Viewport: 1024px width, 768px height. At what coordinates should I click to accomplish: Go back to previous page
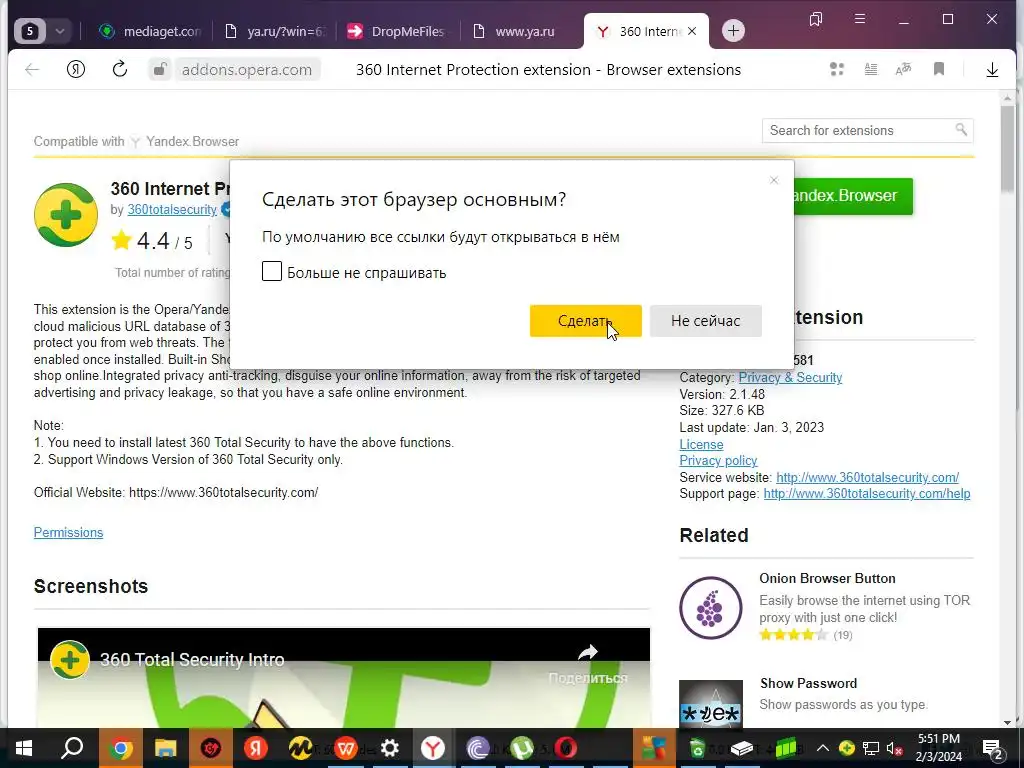[31, 69]
